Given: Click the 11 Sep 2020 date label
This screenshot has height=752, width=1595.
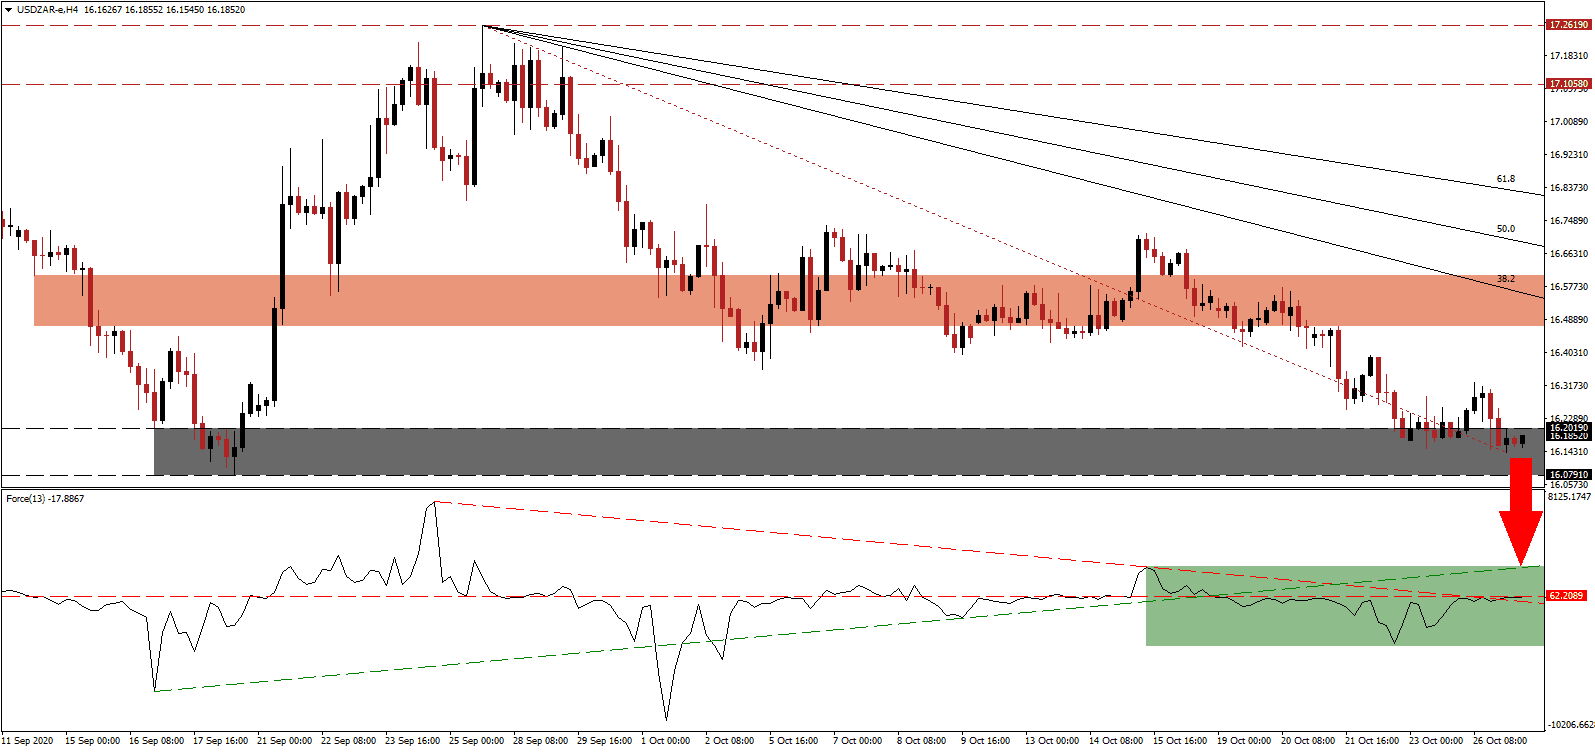Looking at the screenshot, I should [x=29, y=741].
